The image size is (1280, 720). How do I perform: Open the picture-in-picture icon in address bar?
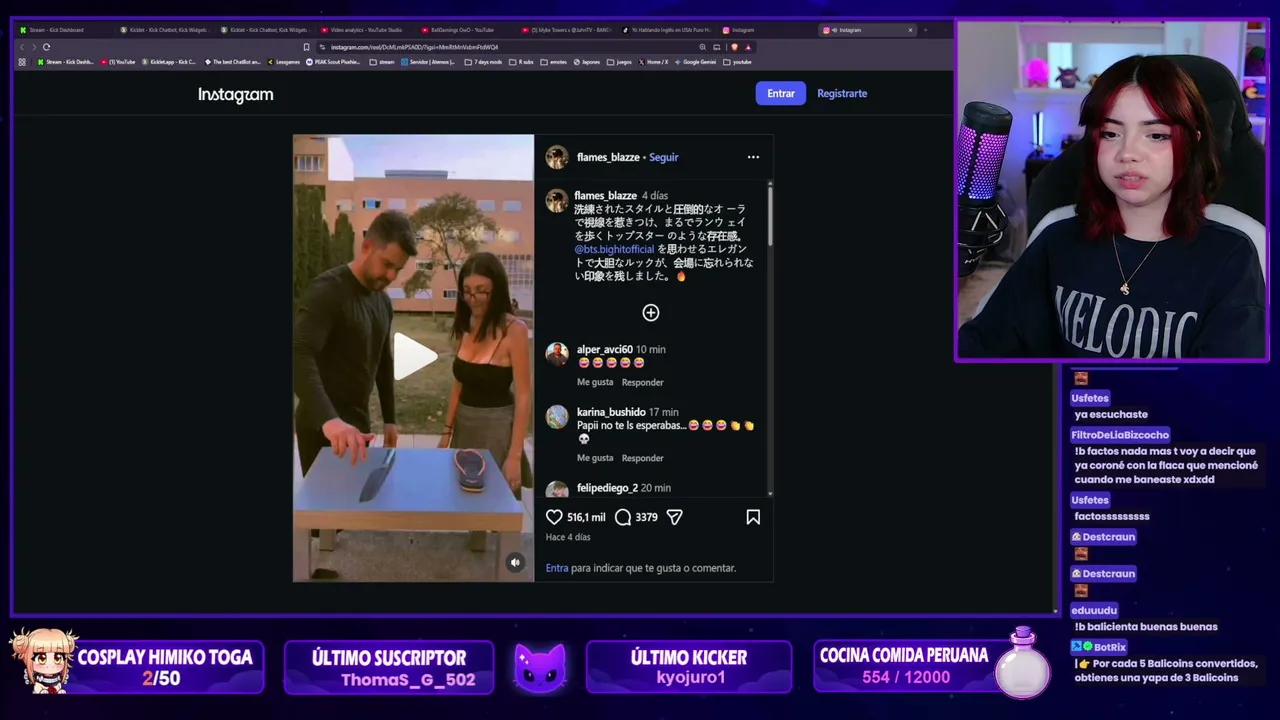point(717,47)
